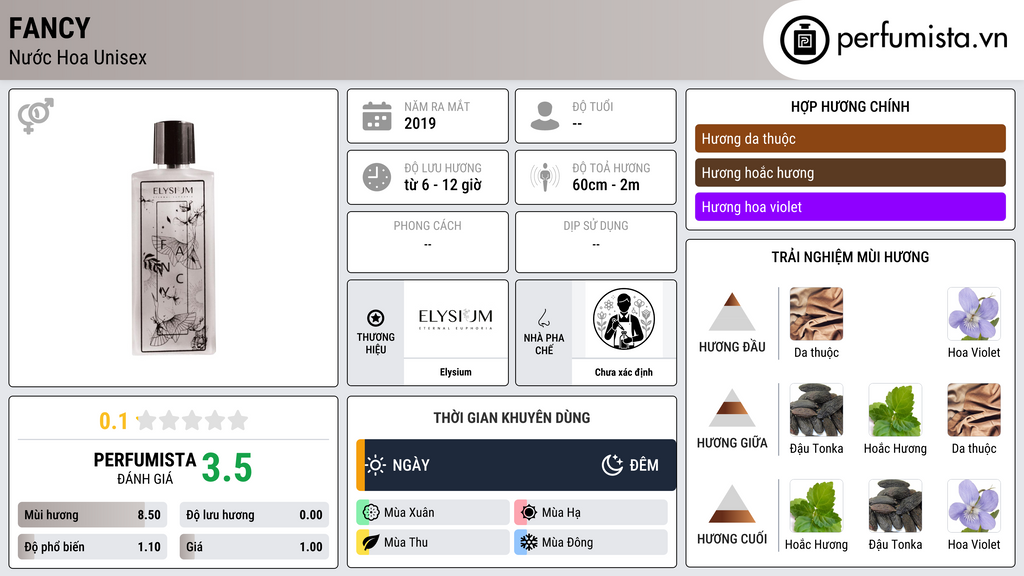Click the purple Hương hoa violet bar
The image size is (1024, 576).
point(850,206)
